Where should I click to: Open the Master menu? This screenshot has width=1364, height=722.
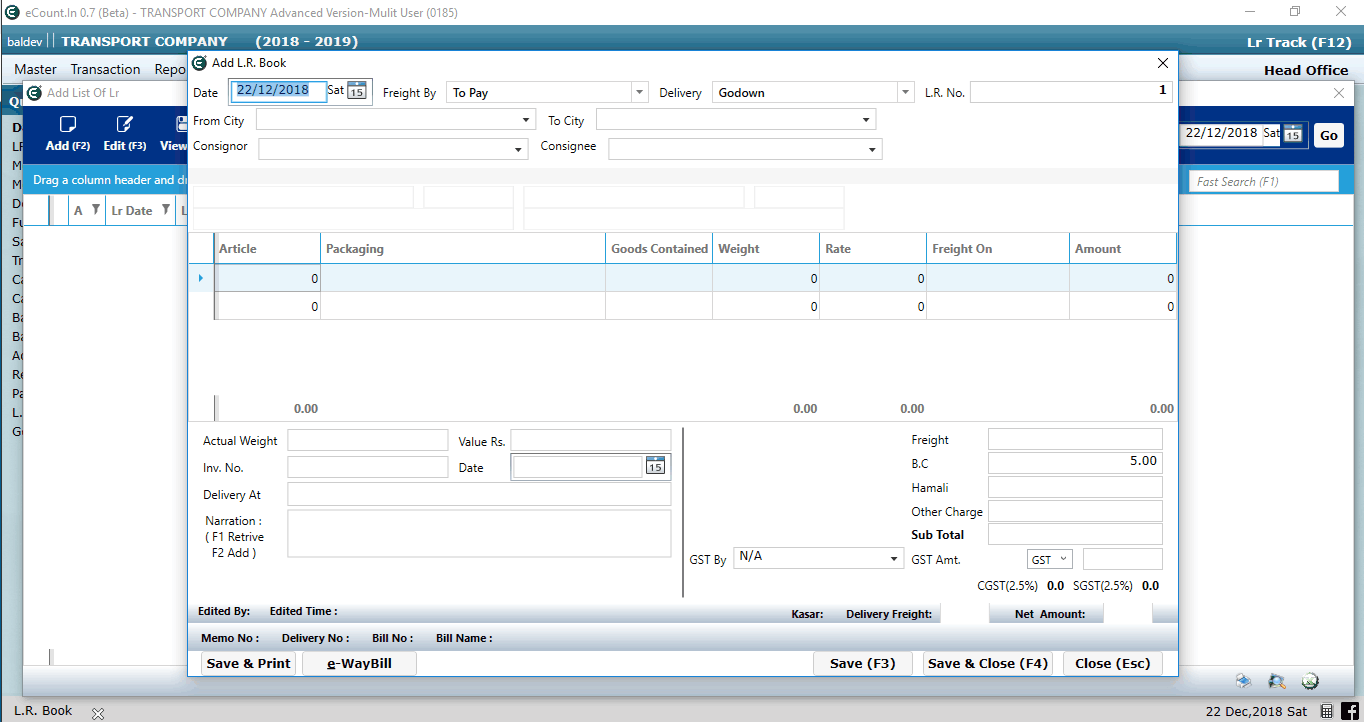(35, 68)
